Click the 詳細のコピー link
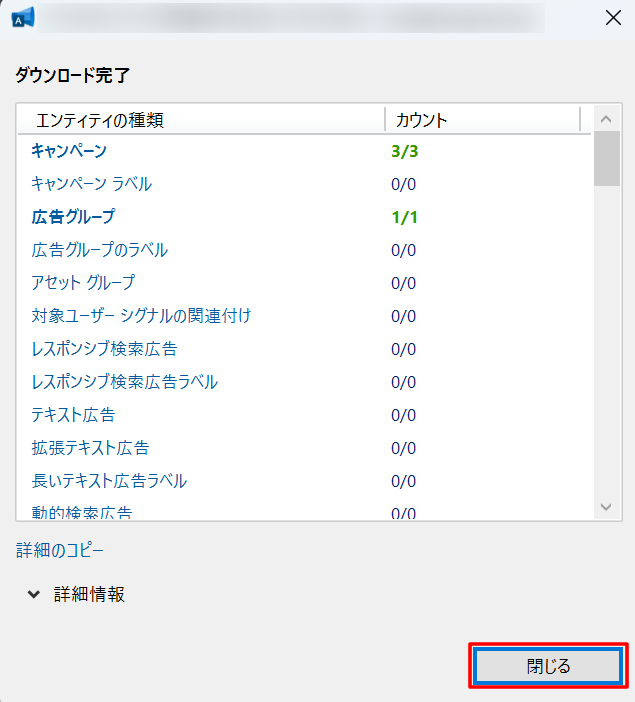Image resolution: width=635 pixels, height=702 pixels. [x=59, y=550]
